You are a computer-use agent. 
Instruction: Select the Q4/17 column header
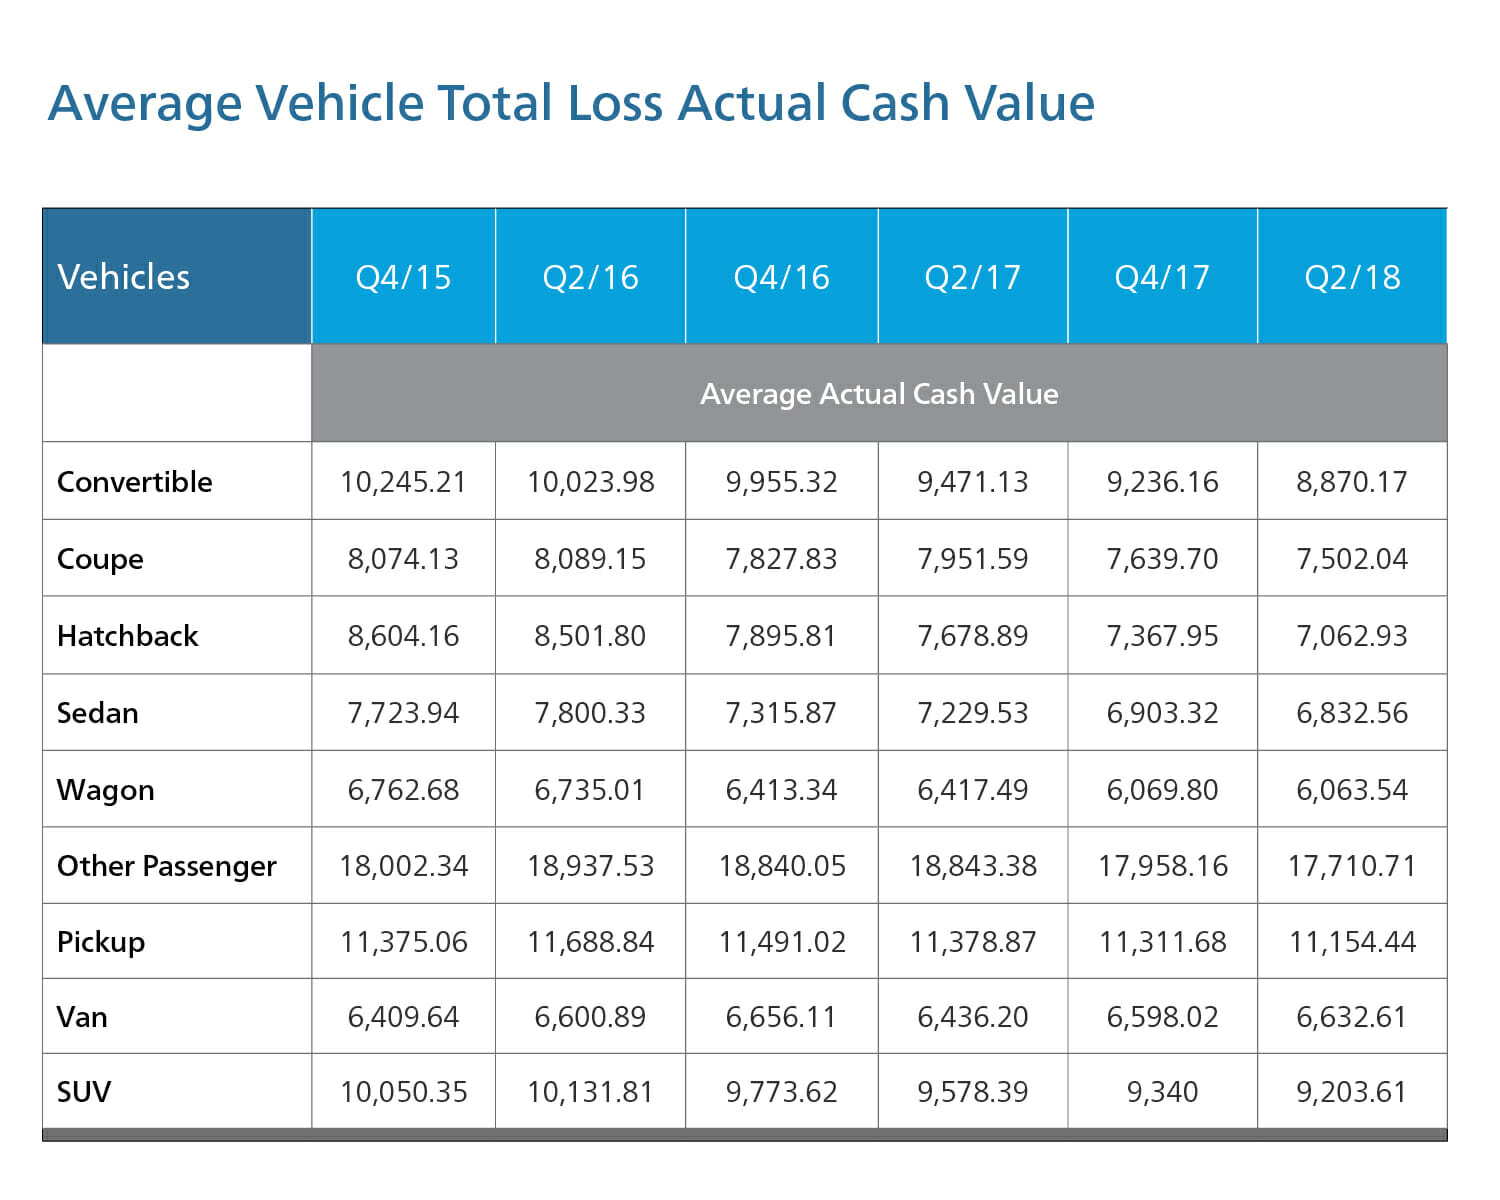coord(1162,276)
